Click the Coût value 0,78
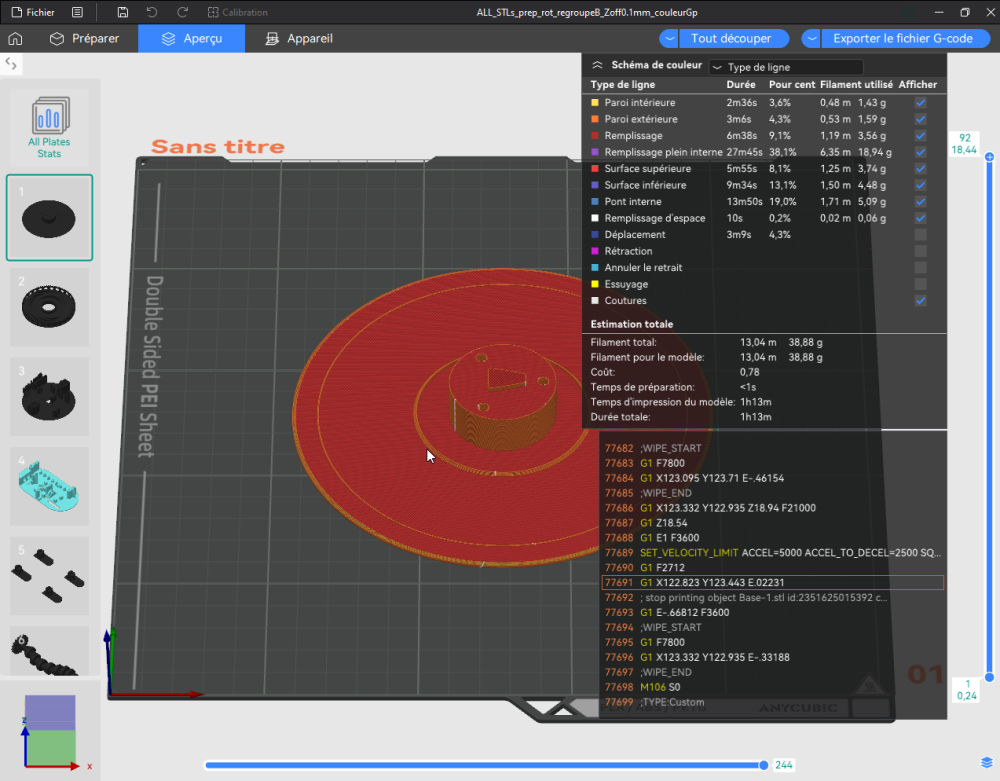Viewport: 1000px width, 781px height. 749,372
